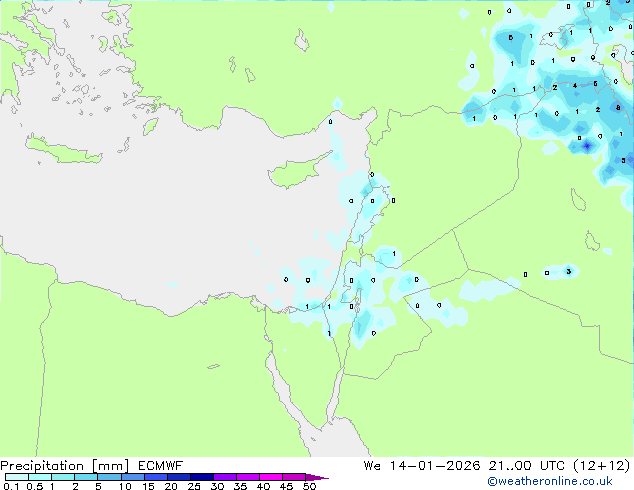Viewport: 634px width, 490px height.
Task: Click the legend value '35'
Action: (x=240, y=486)
